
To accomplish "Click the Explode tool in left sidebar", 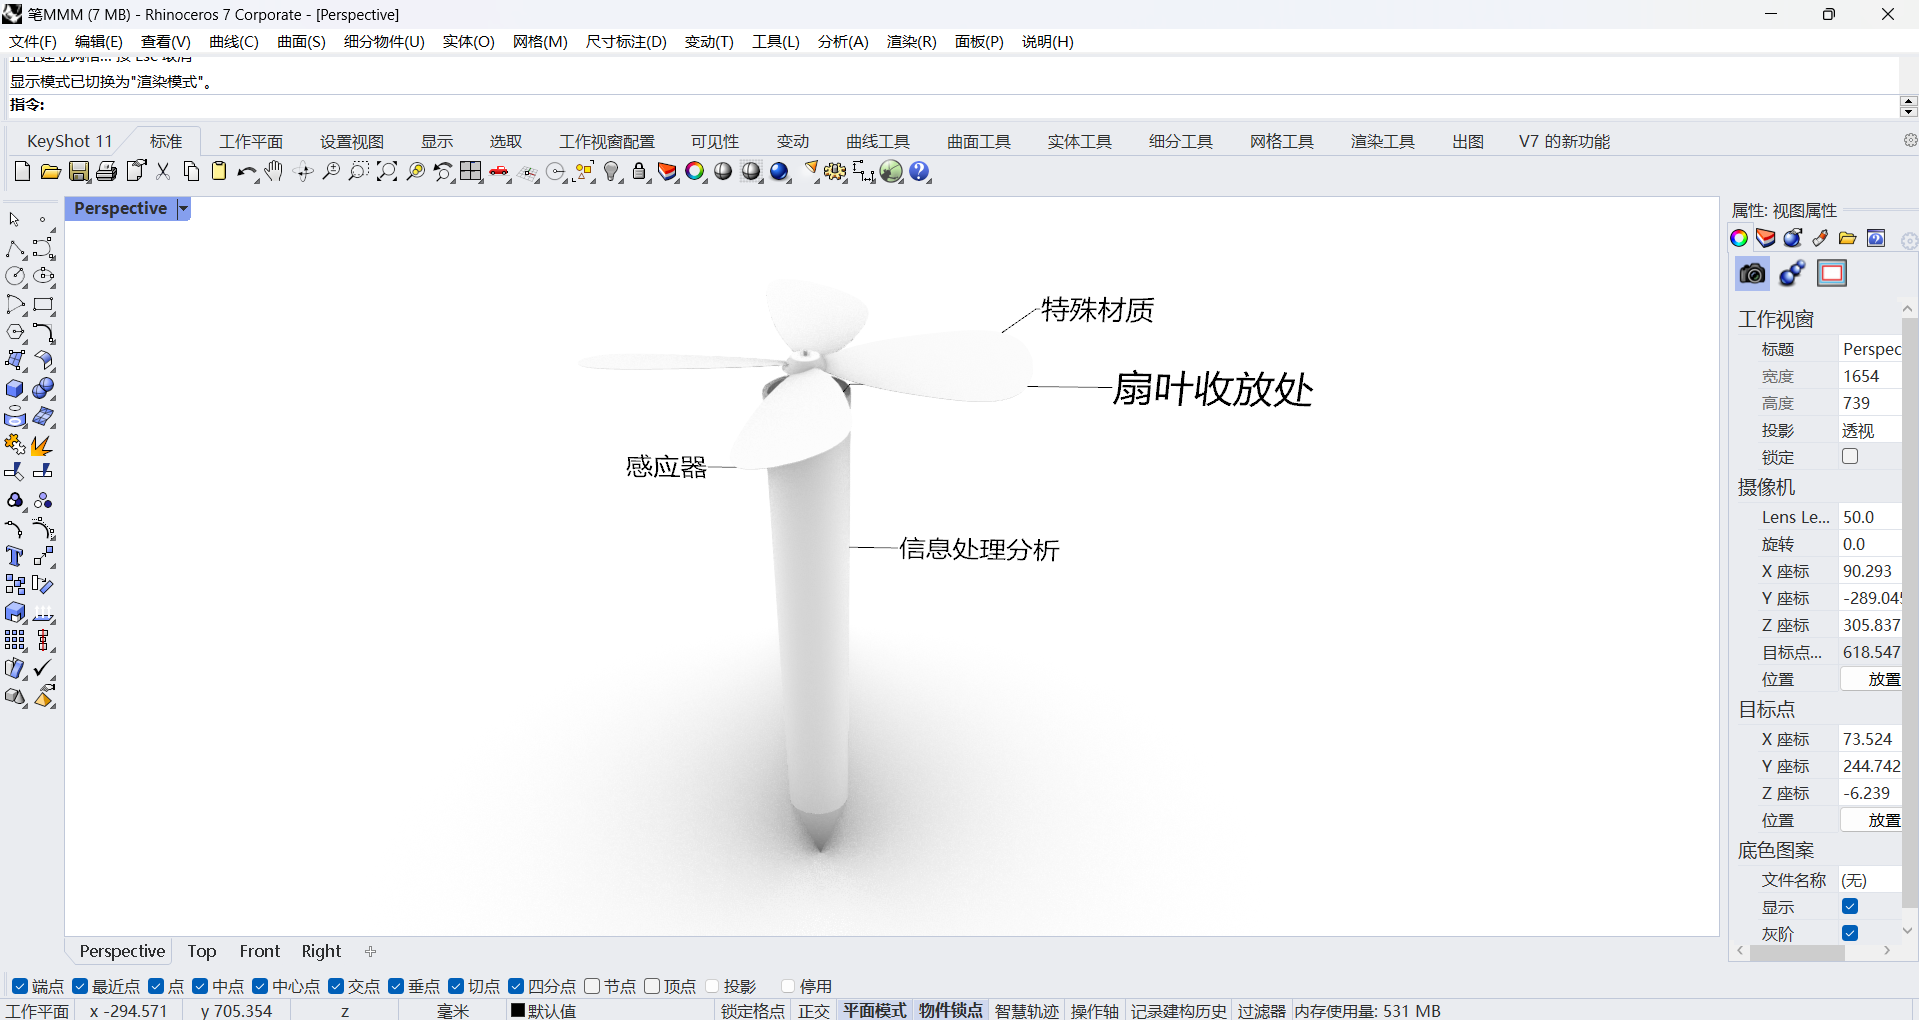I will [42, 445].
